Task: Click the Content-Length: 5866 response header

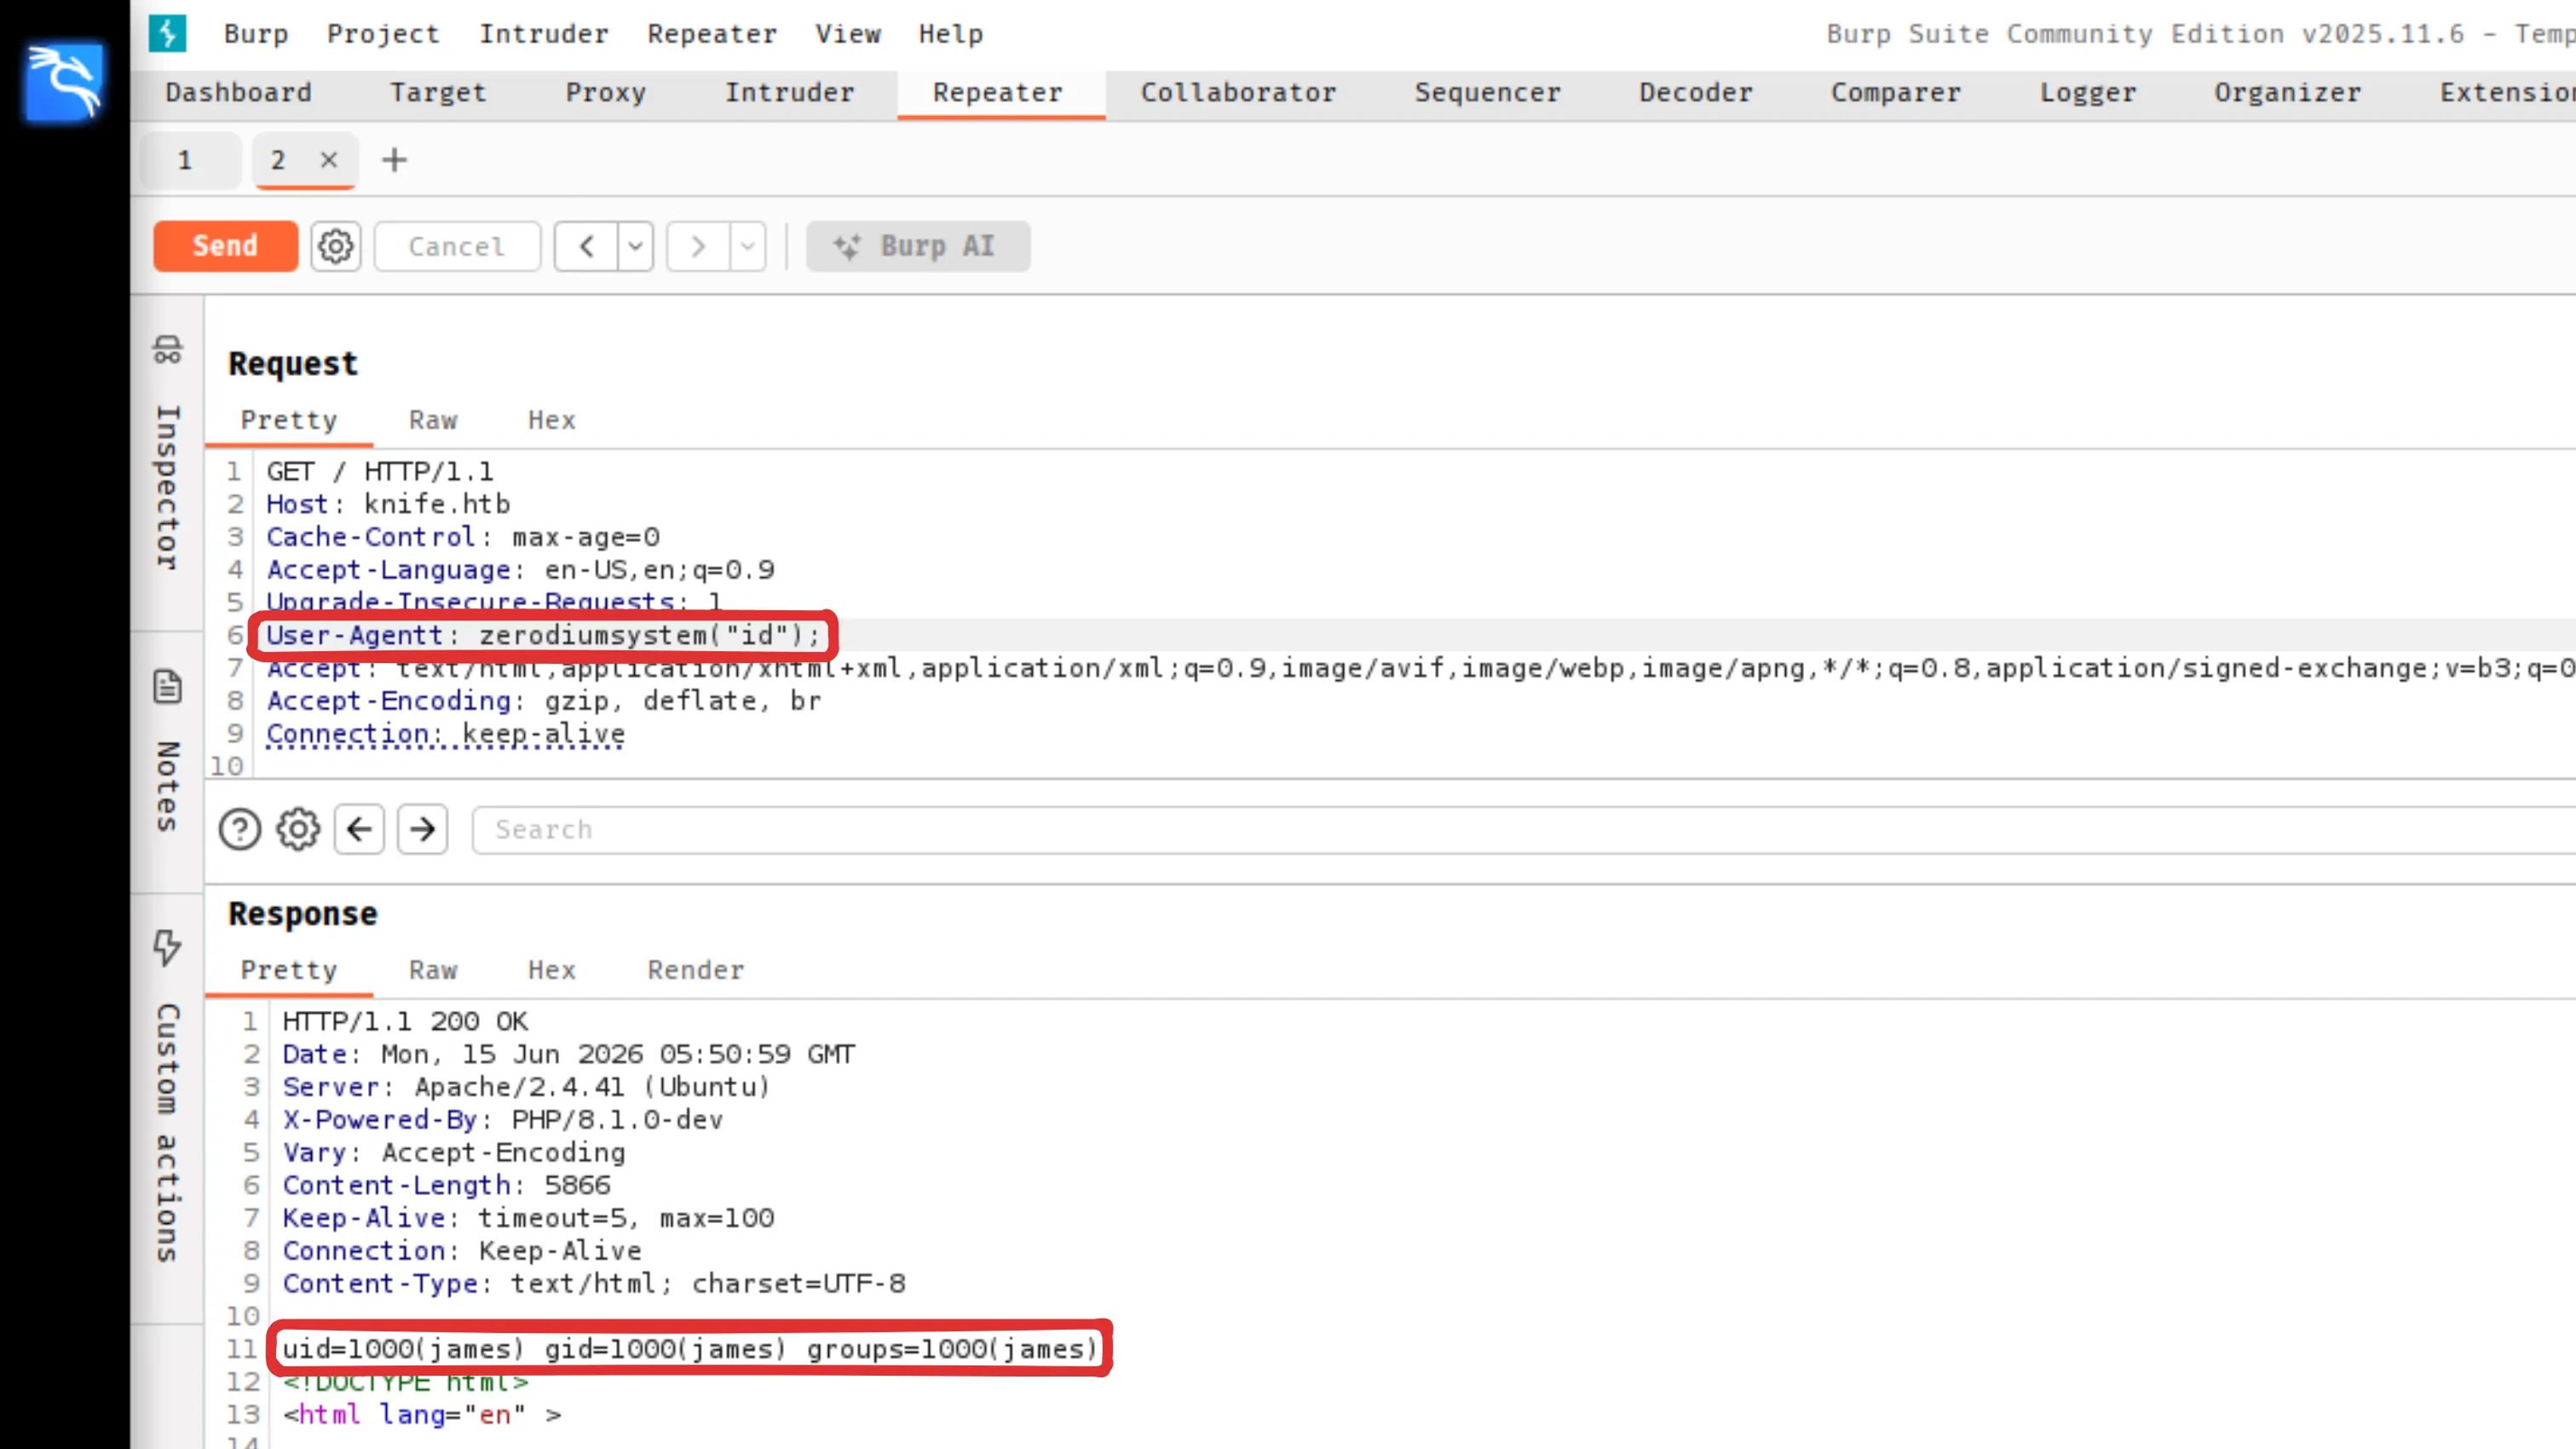Action: click(x=446, y=1186)
